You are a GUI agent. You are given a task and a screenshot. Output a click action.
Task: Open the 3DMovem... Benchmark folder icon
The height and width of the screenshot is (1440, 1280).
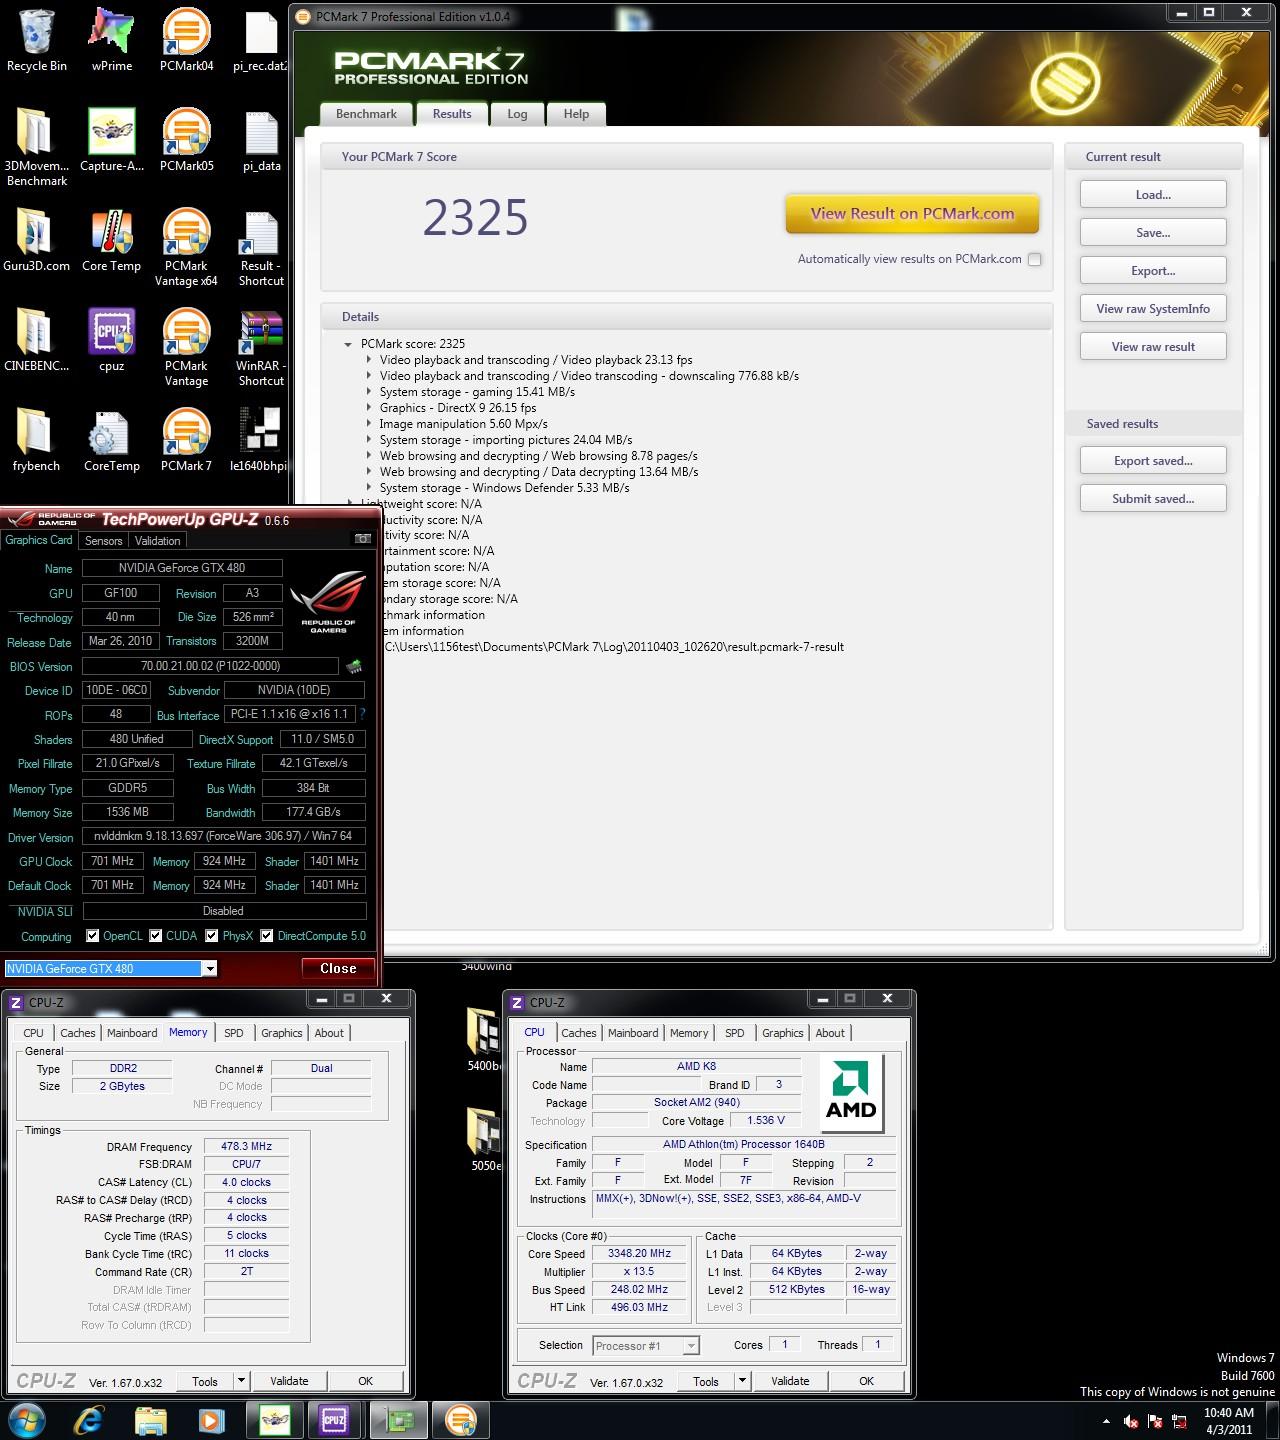tap(36, 147)
